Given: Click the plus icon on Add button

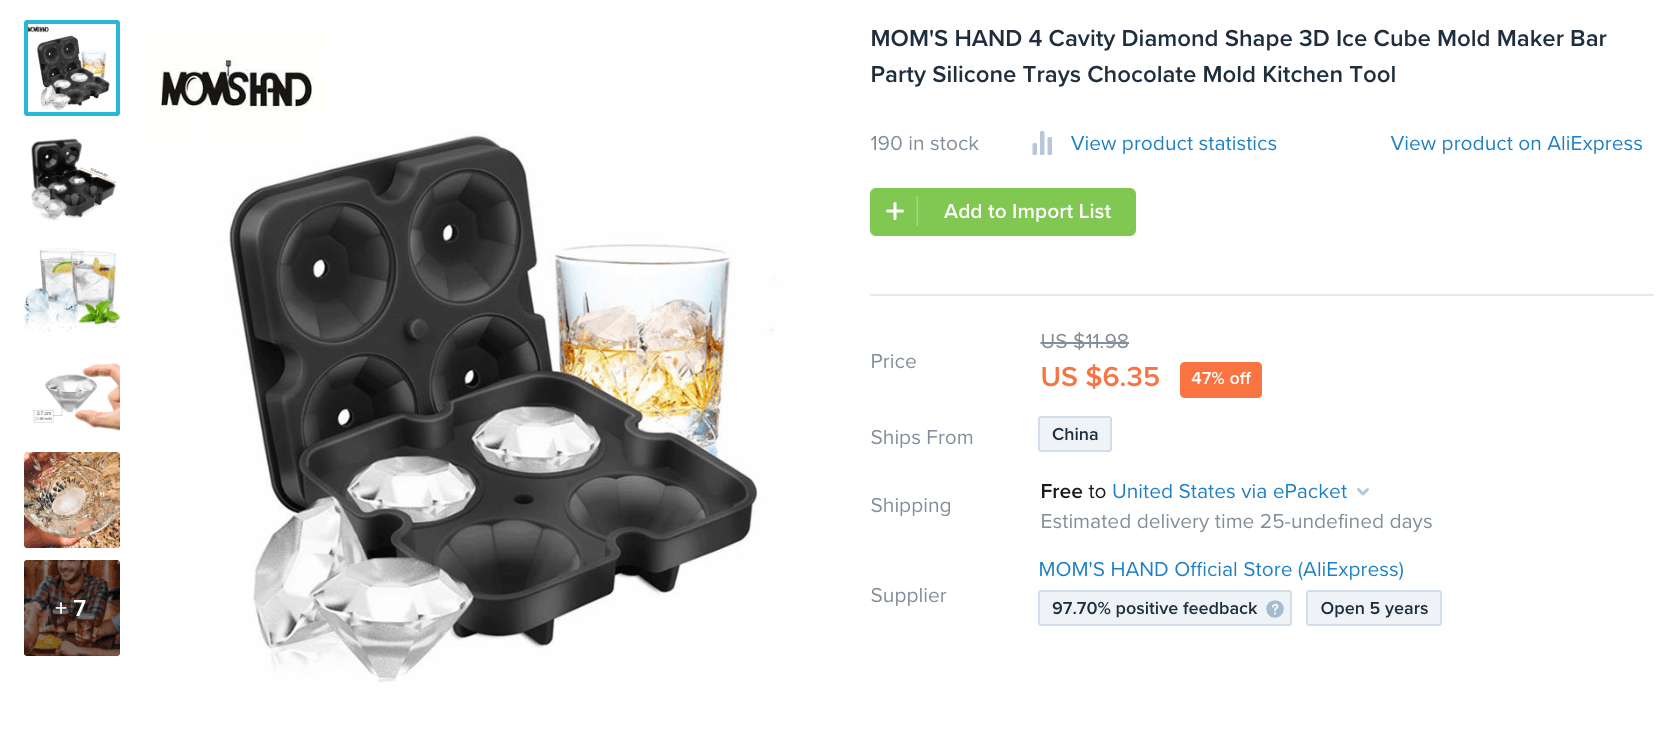Looking at the screenshot, I should click(895, 211).
